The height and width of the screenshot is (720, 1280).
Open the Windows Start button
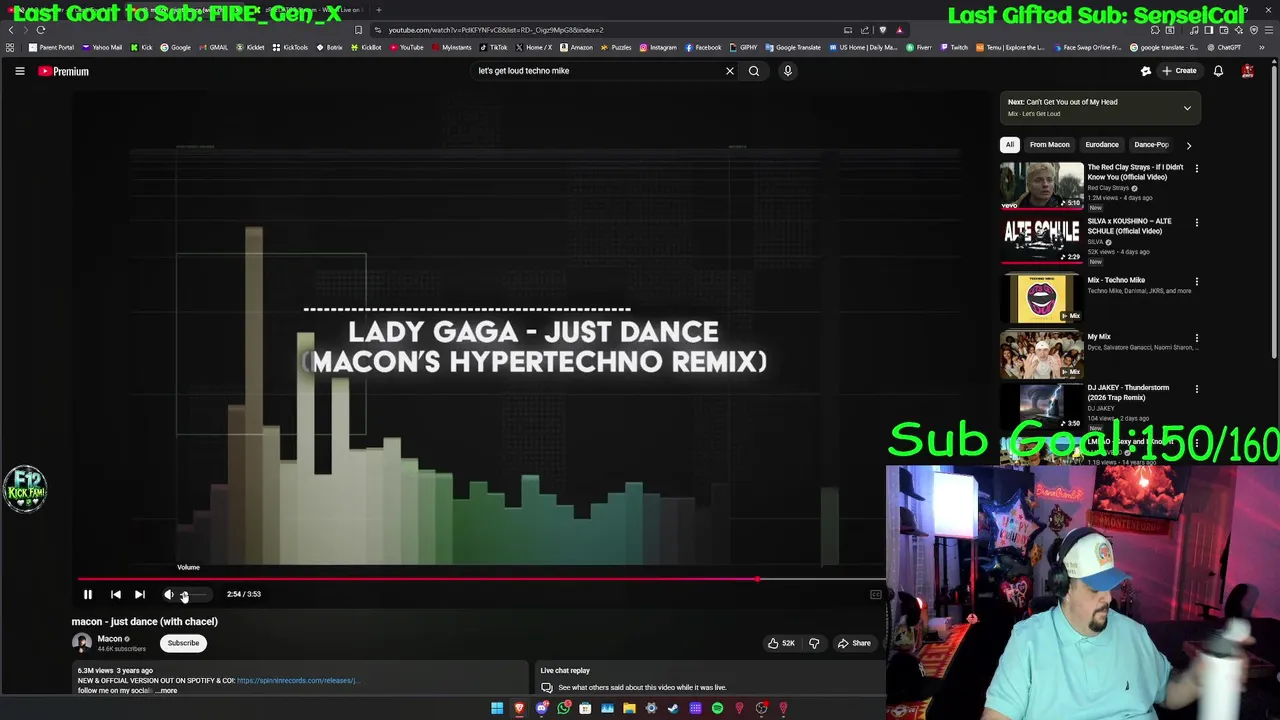coord(497,708)
